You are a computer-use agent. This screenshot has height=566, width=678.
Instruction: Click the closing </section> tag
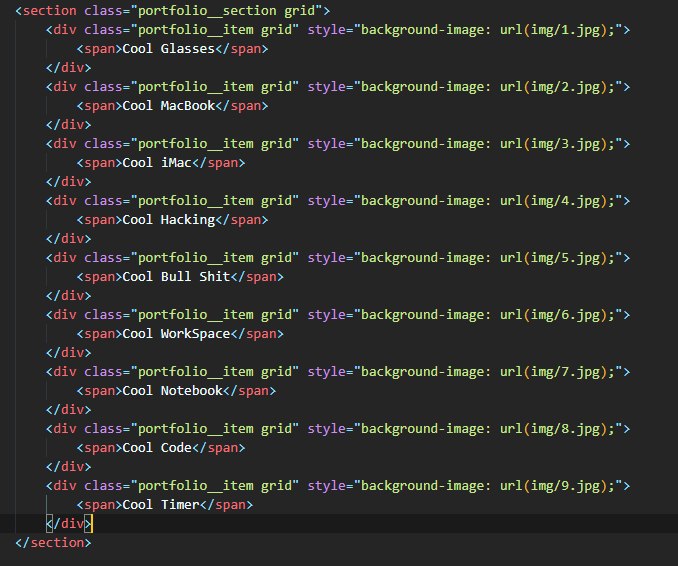click(x=53, y=544)
